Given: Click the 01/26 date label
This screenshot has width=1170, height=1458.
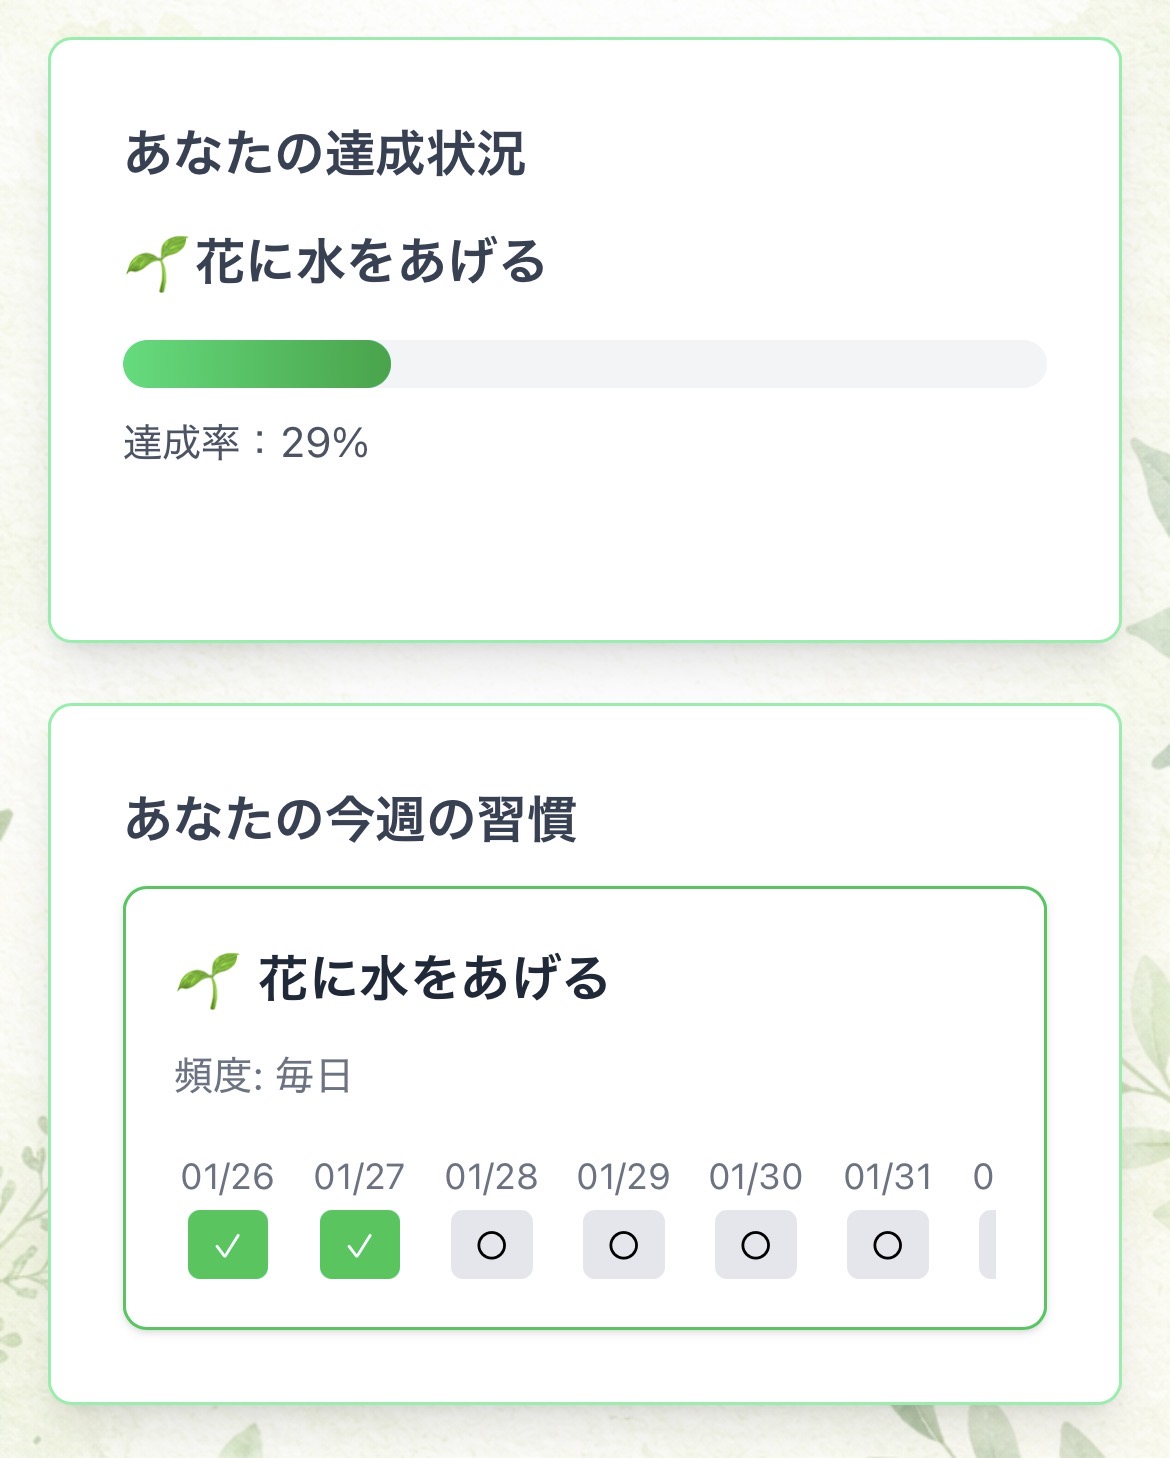Looking at the screenshot, I should 227,1177.
